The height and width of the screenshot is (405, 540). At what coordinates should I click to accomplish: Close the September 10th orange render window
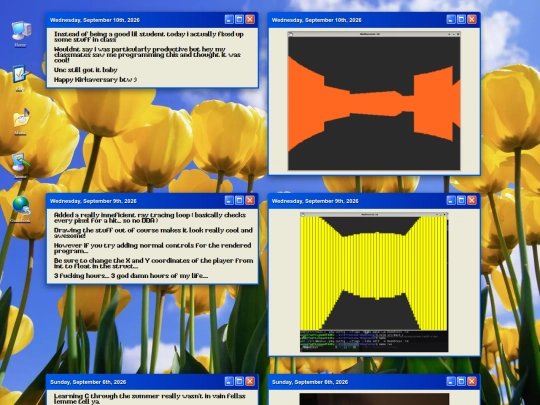click(x=472, y=19)
